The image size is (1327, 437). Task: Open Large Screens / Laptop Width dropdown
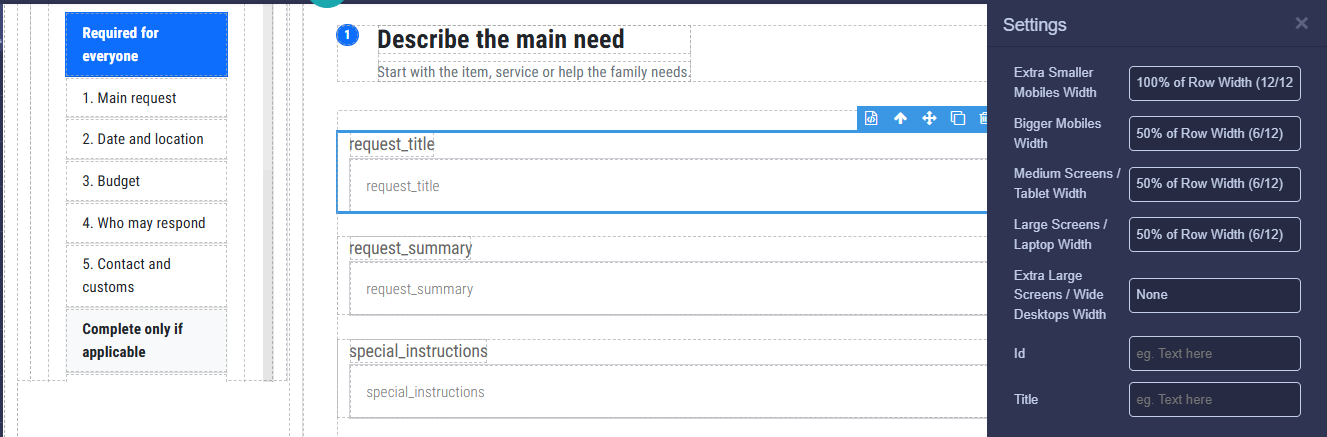tap(1215, 234)
